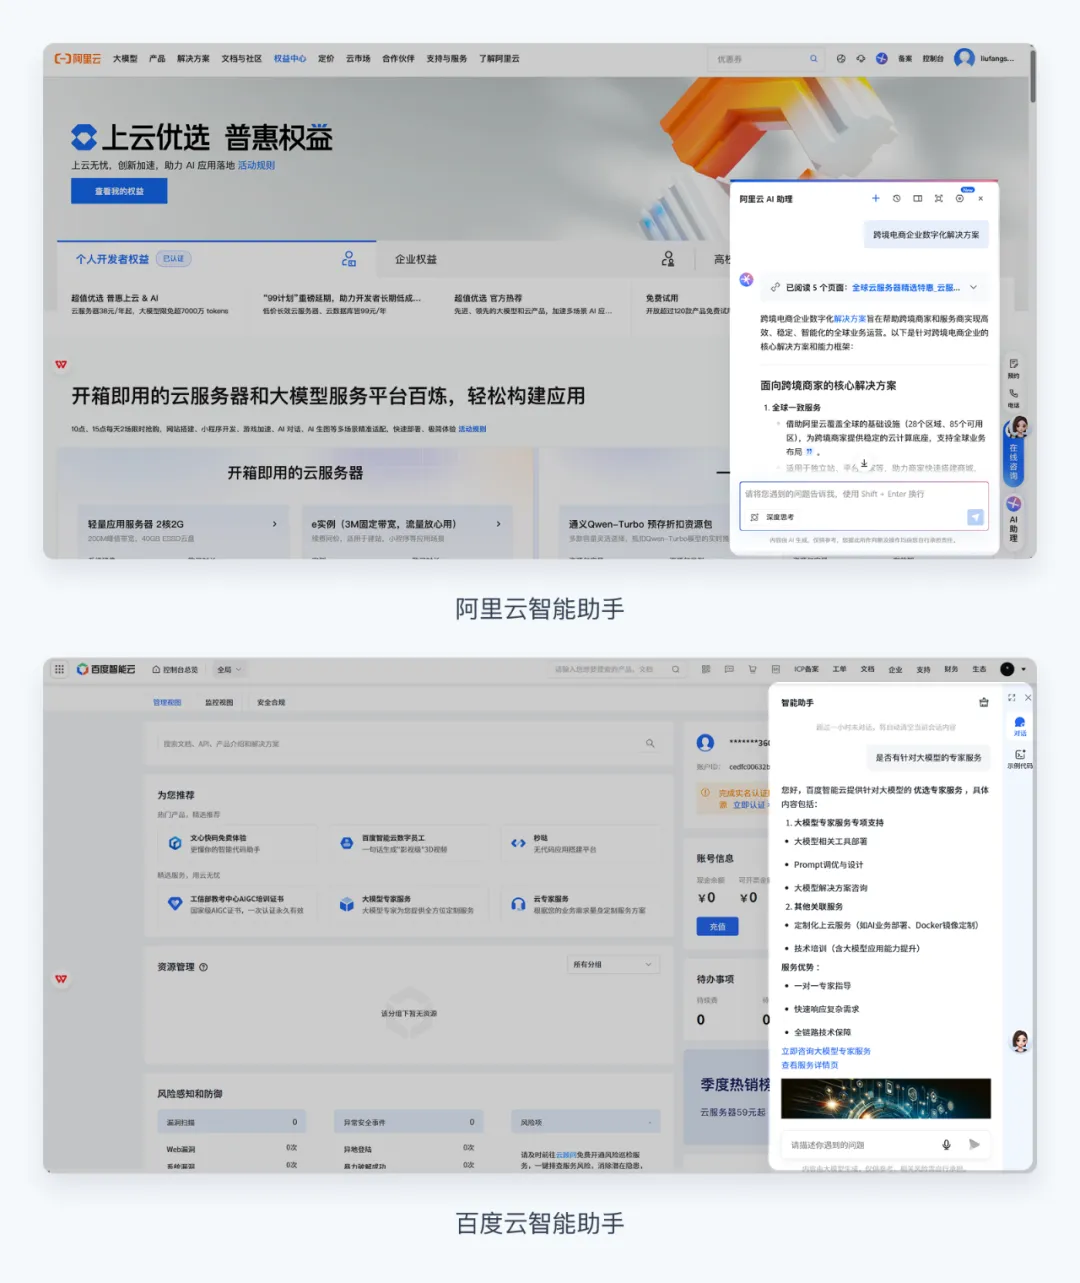Open conversation history in Aliyun AI assistant
This screenshot has height=1283, width=1080.
pos(896,198)
